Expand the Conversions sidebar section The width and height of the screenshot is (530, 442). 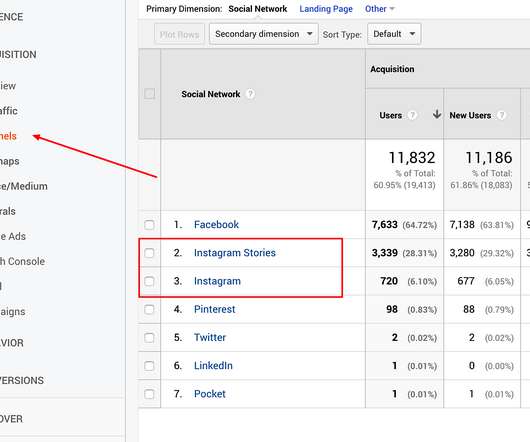point(22,380)
